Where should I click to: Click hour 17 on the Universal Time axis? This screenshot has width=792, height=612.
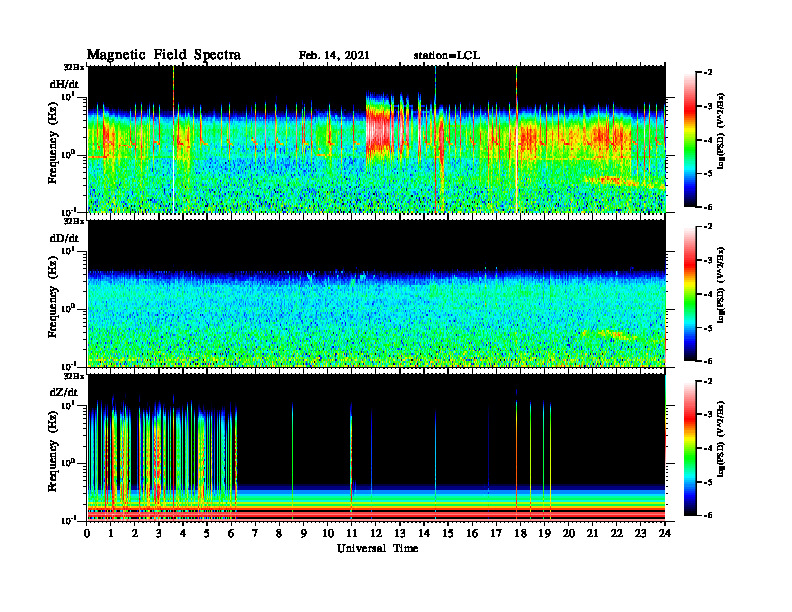pos(496,533)
